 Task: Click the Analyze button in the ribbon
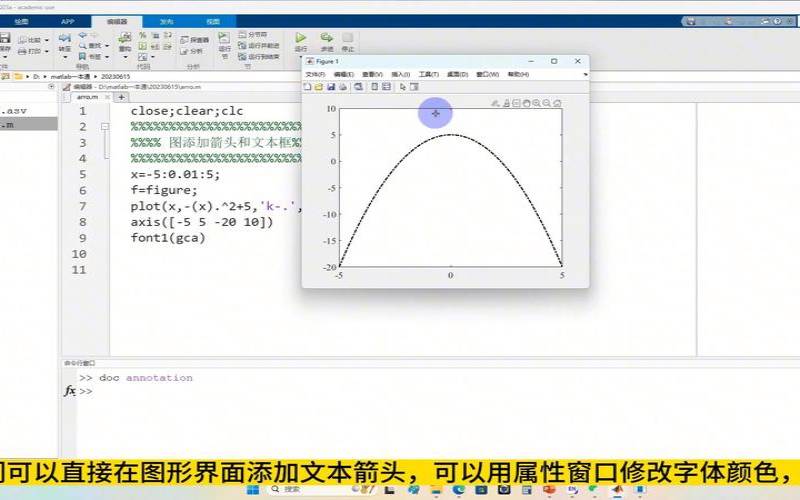(x=192, y=51)
